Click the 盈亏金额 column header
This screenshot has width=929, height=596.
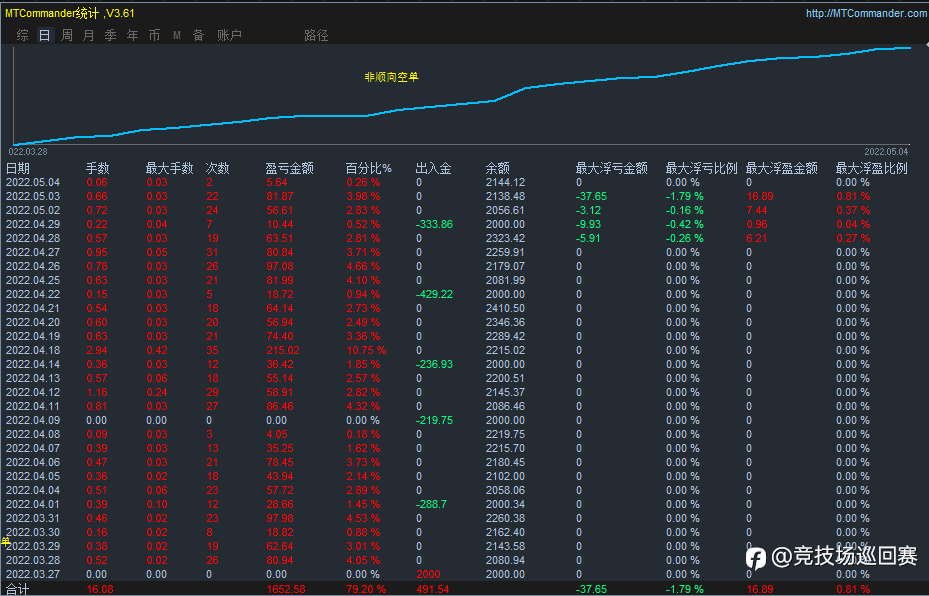click(x=289, y=168)
